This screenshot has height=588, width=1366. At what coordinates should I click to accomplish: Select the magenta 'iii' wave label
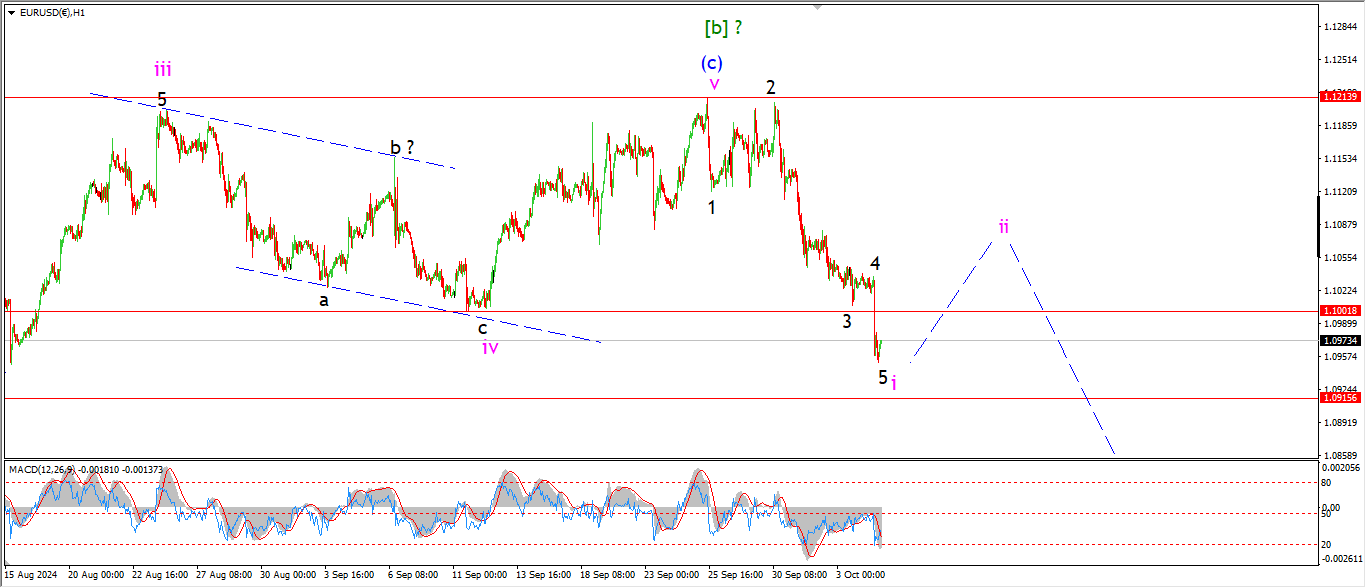162,69
